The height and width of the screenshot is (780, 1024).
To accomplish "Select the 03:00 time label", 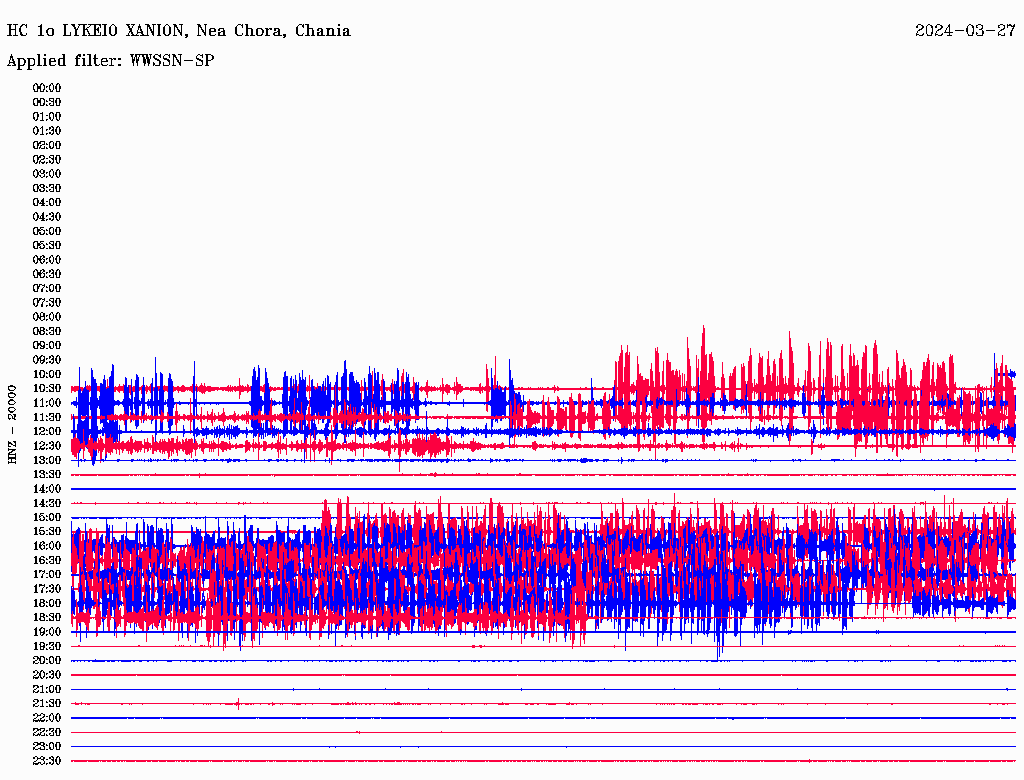I will [47, 173].
